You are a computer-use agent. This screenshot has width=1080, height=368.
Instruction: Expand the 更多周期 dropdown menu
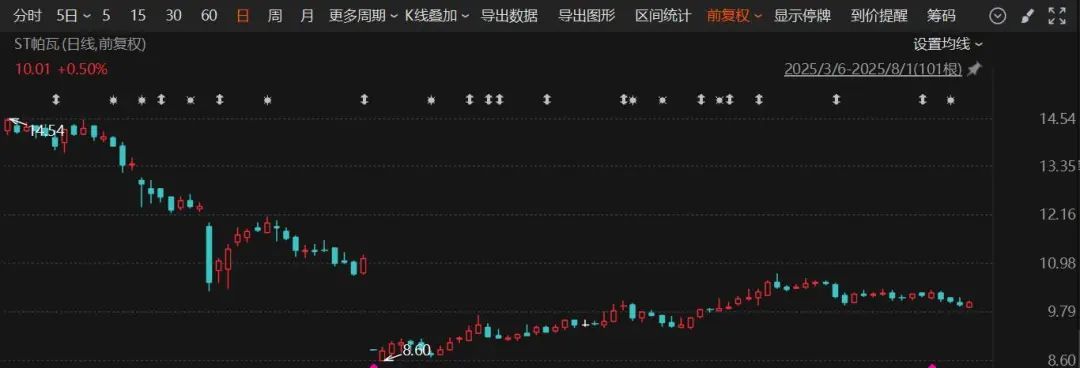(x=362, y=16)
